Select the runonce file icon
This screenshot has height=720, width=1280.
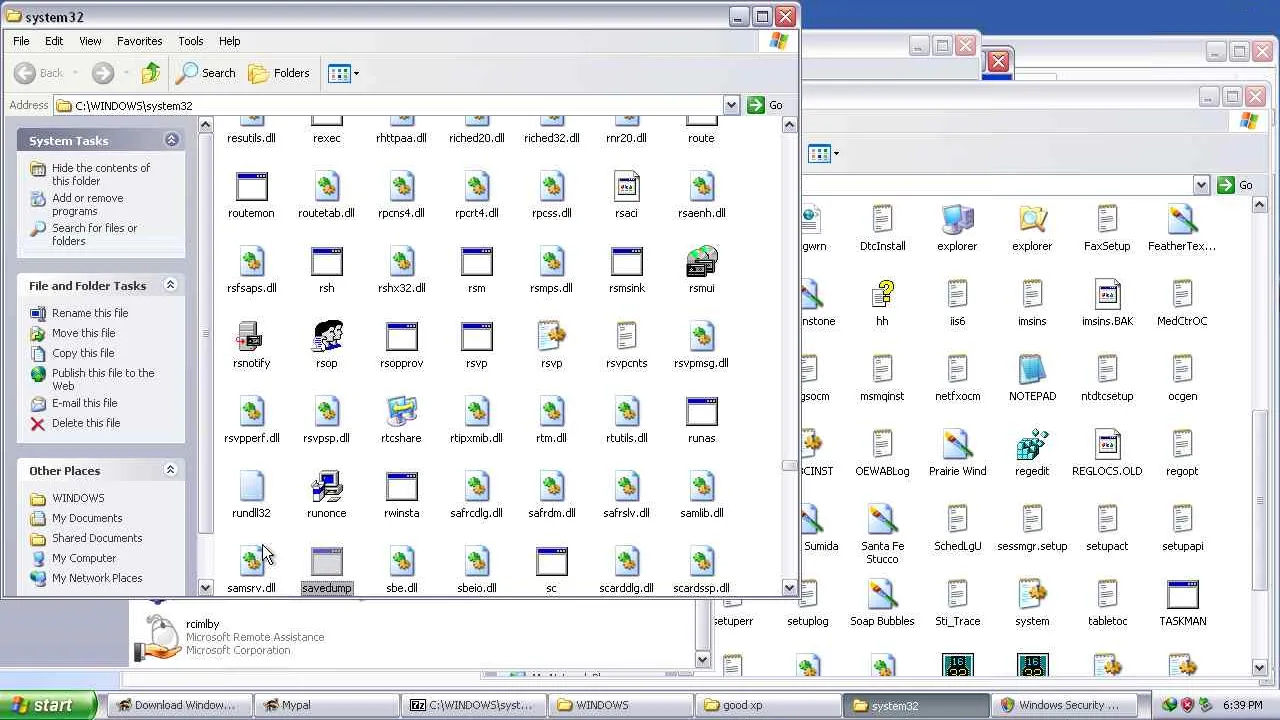click(x=327, y=487)
